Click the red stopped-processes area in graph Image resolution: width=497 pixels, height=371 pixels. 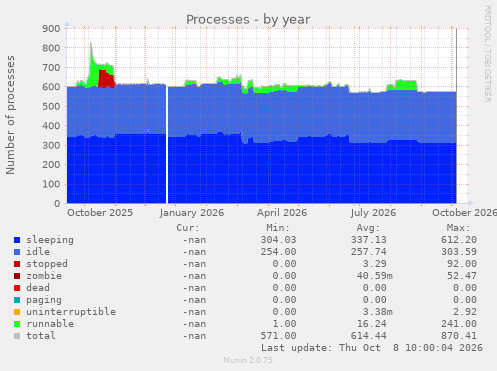click(106, 79)
